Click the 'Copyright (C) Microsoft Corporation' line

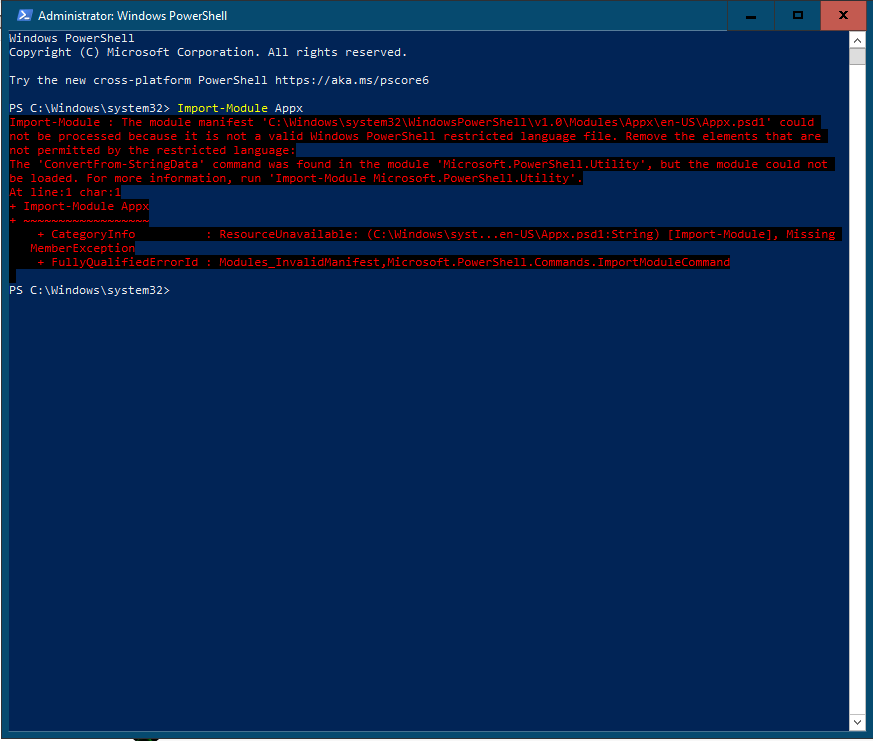[208, 52]
